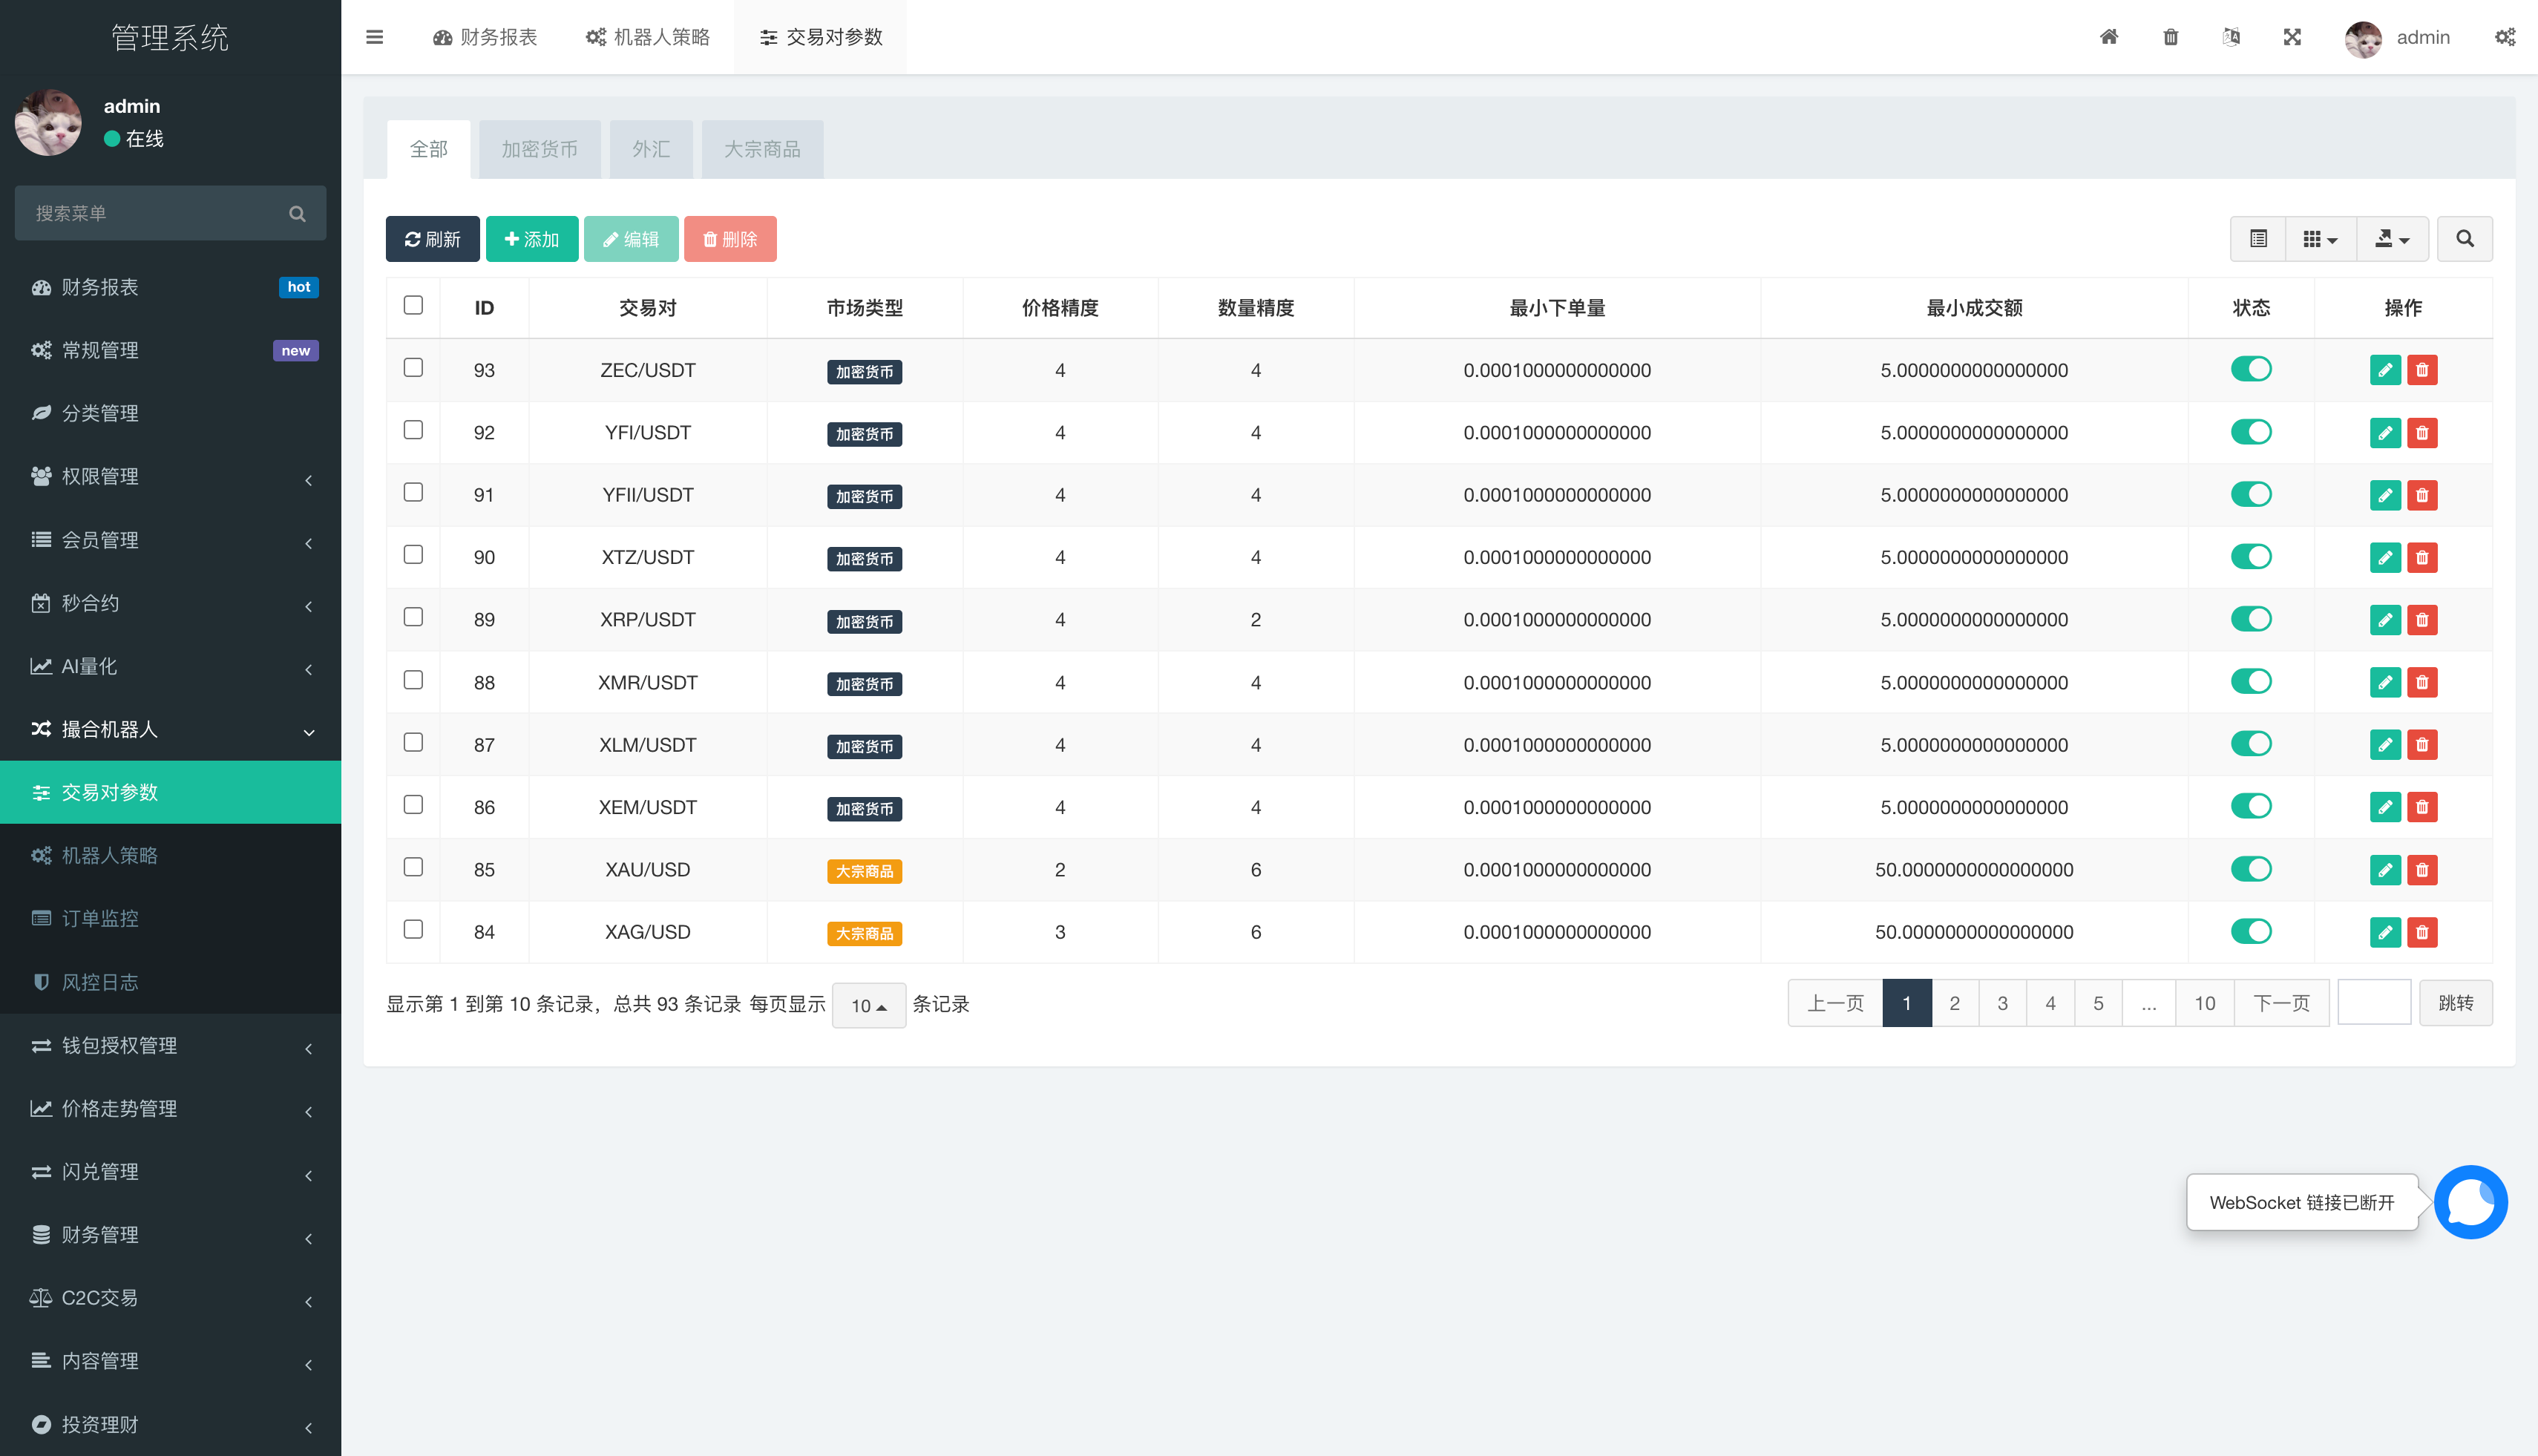Viewport: 2538px width, 1456px height.
Task: Click the trash icon in top bar
Action: pos(2170,37)
